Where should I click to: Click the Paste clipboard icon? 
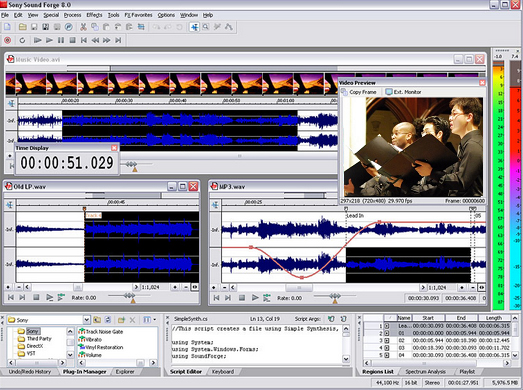click(106, 27)
